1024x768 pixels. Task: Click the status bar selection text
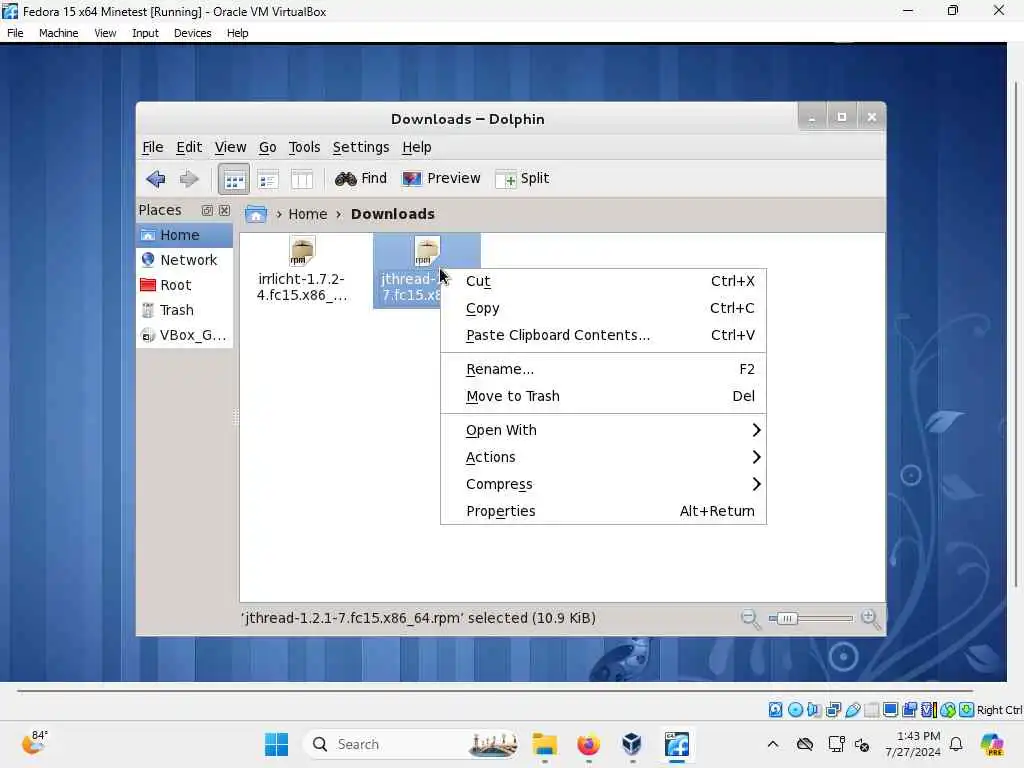pos(418,618)
